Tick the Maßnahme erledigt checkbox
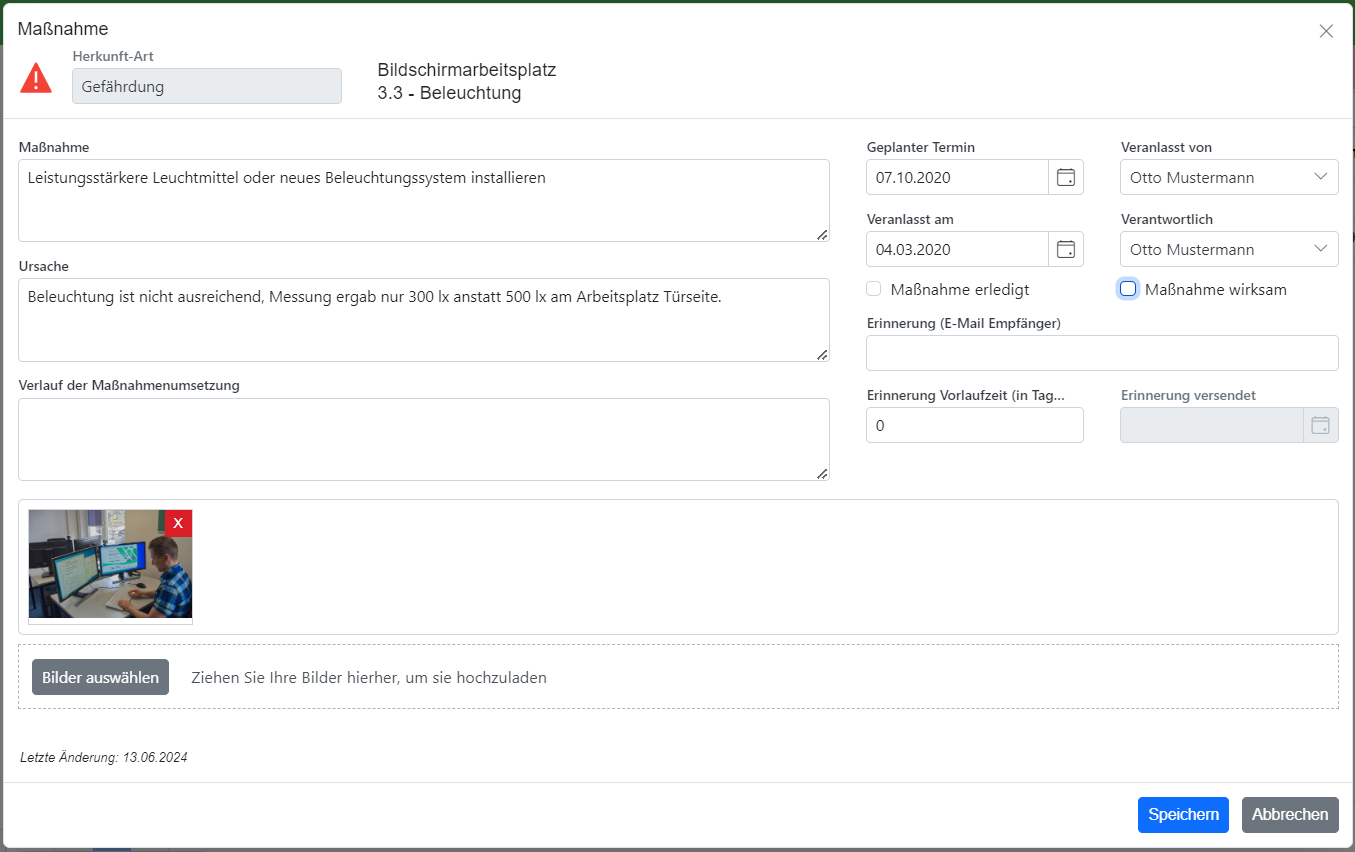 (874, 289)
